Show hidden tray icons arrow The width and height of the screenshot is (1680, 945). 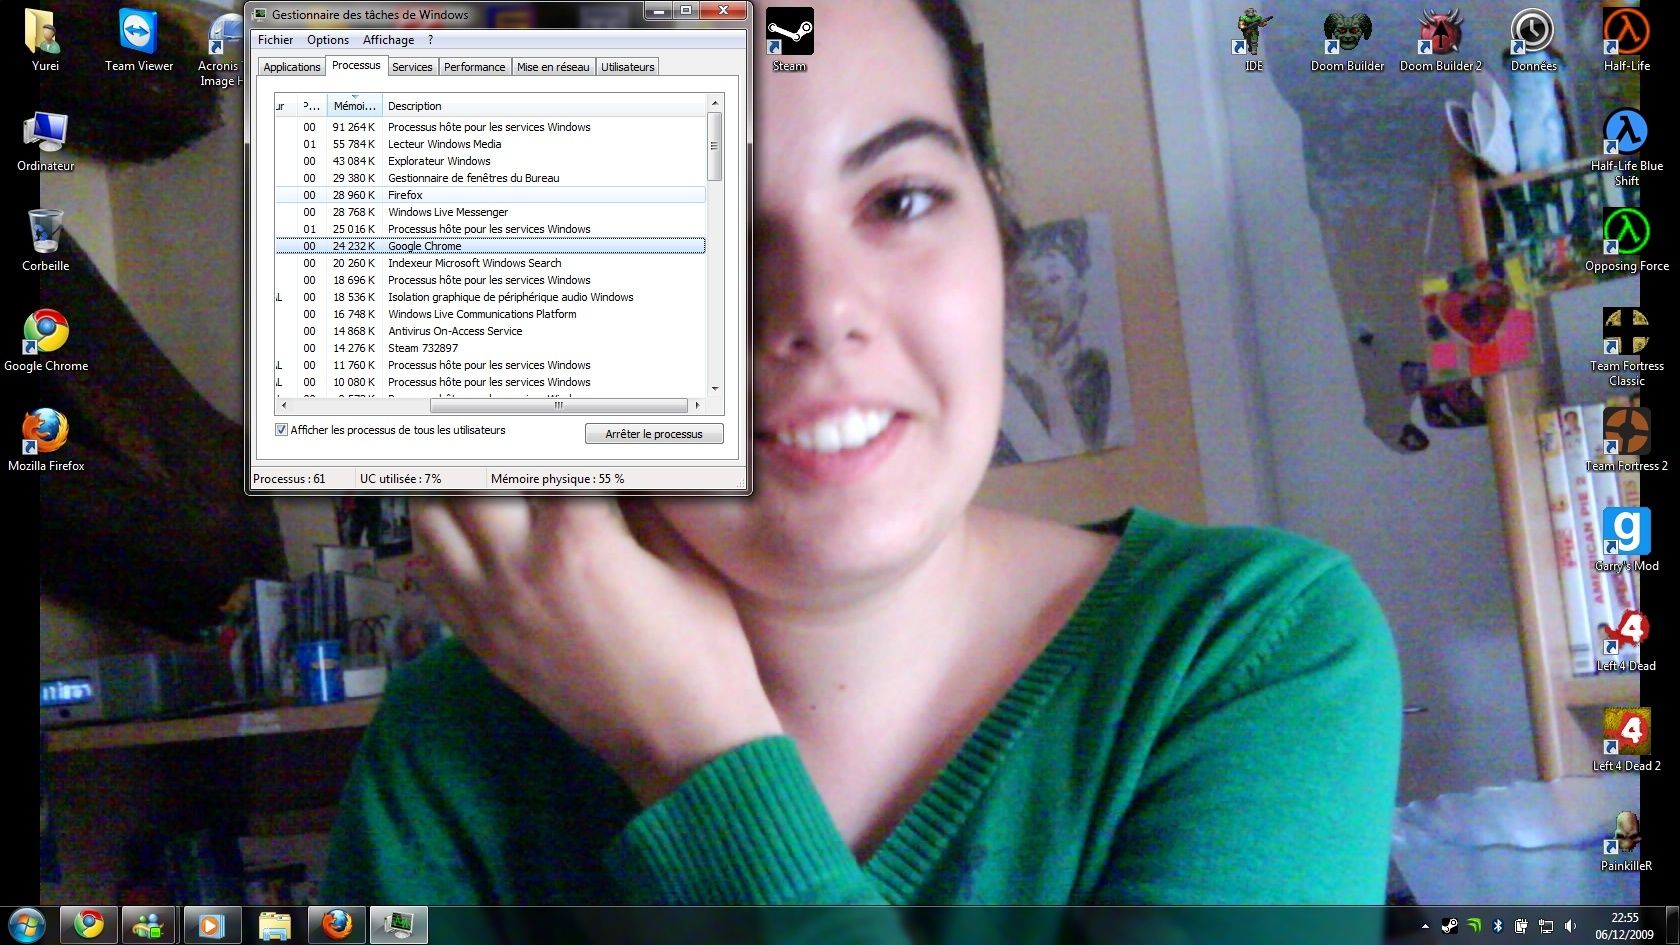tap(1425, 926)
